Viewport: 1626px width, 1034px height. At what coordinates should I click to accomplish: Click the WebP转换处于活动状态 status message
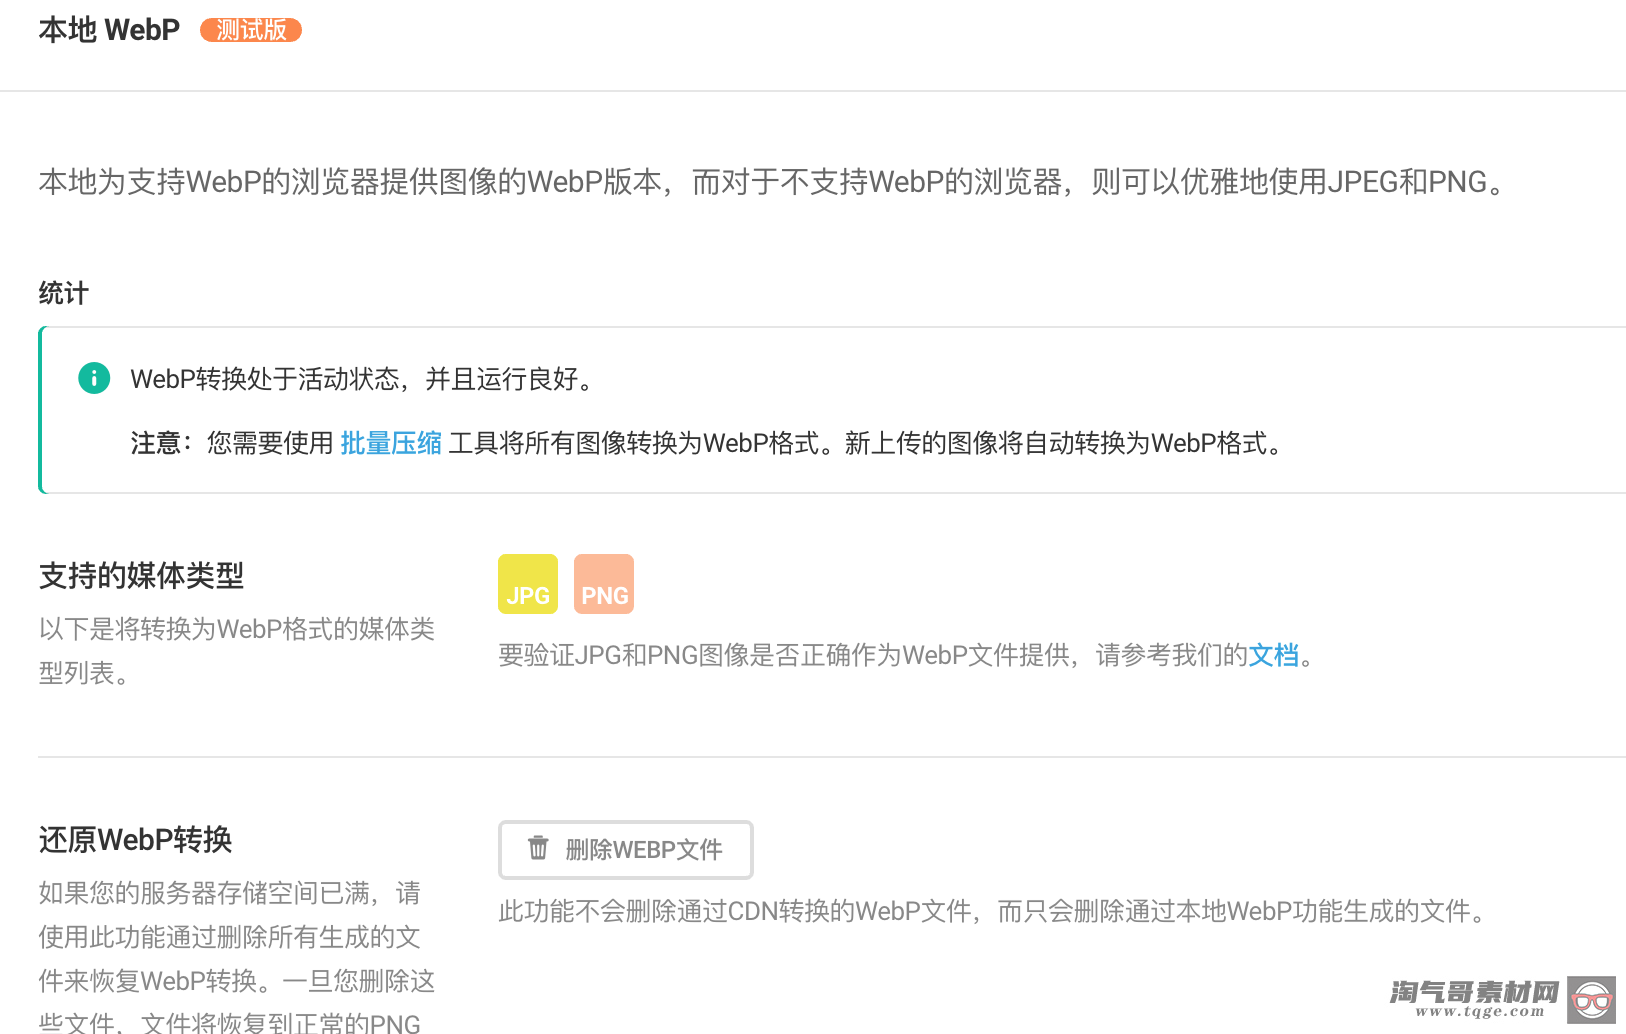click(x=364, y=379)
